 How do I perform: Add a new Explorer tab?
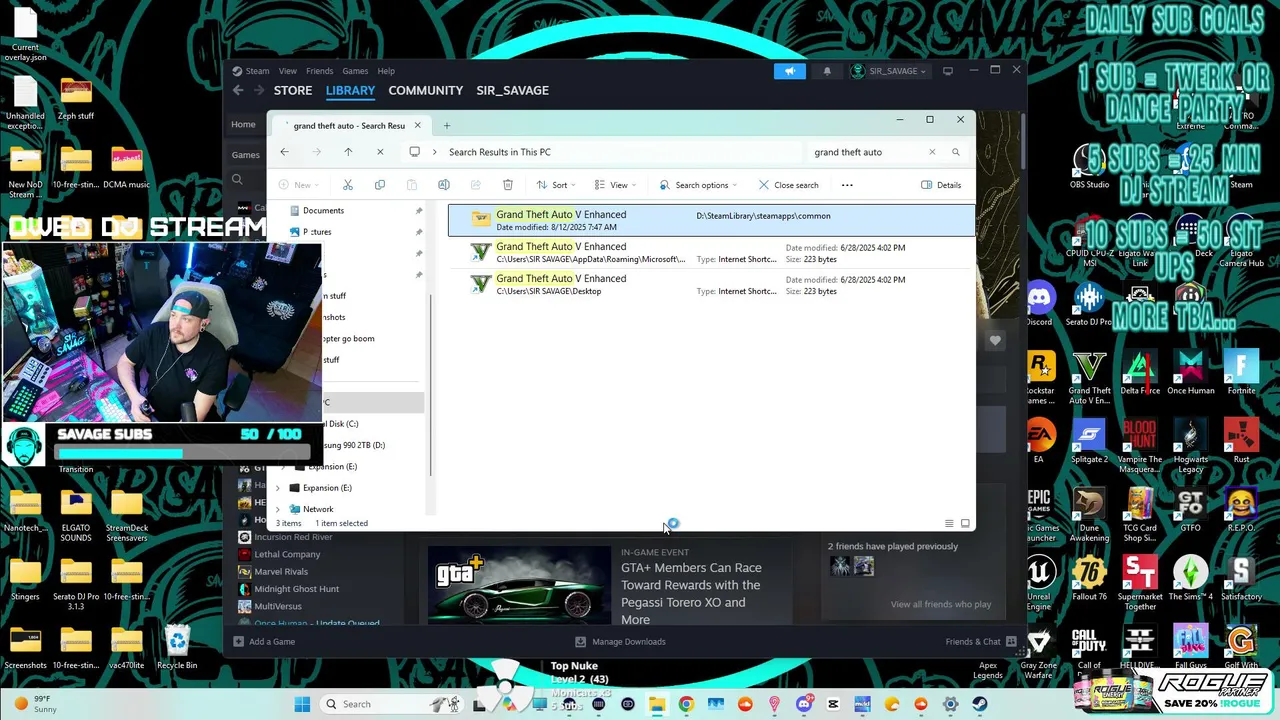tap(447, 126)
